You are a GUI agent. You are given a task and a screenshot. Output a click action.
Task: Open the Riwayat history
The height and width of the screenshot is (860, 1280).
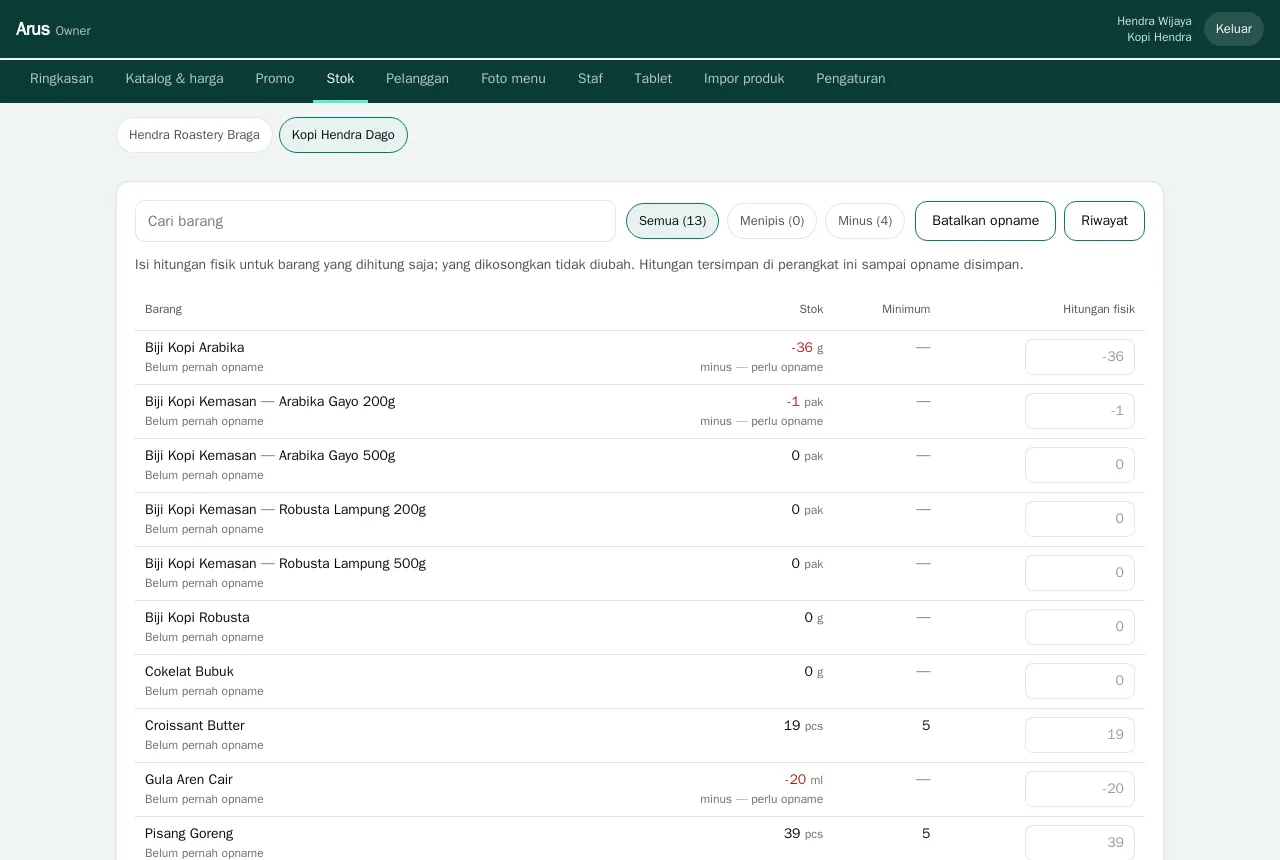click(x=1104, y=221)
